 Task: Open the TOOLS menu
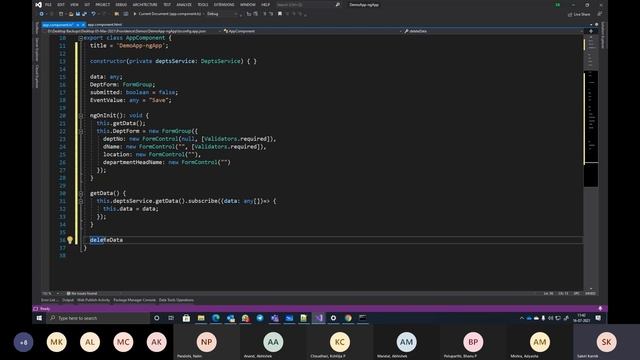(x=202, y=4)
